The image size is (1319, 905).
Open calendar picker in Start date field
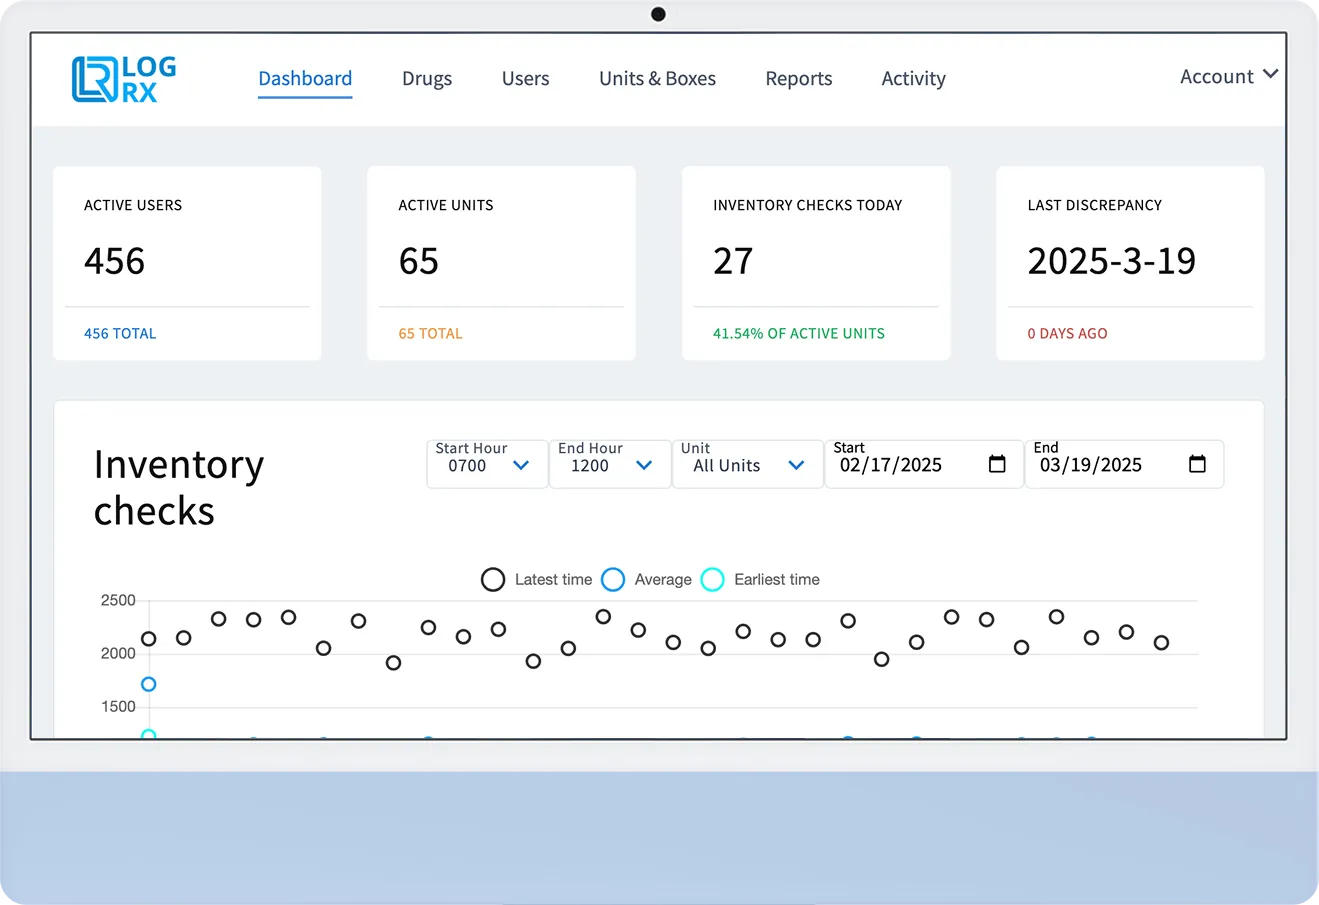click(996, 464)
